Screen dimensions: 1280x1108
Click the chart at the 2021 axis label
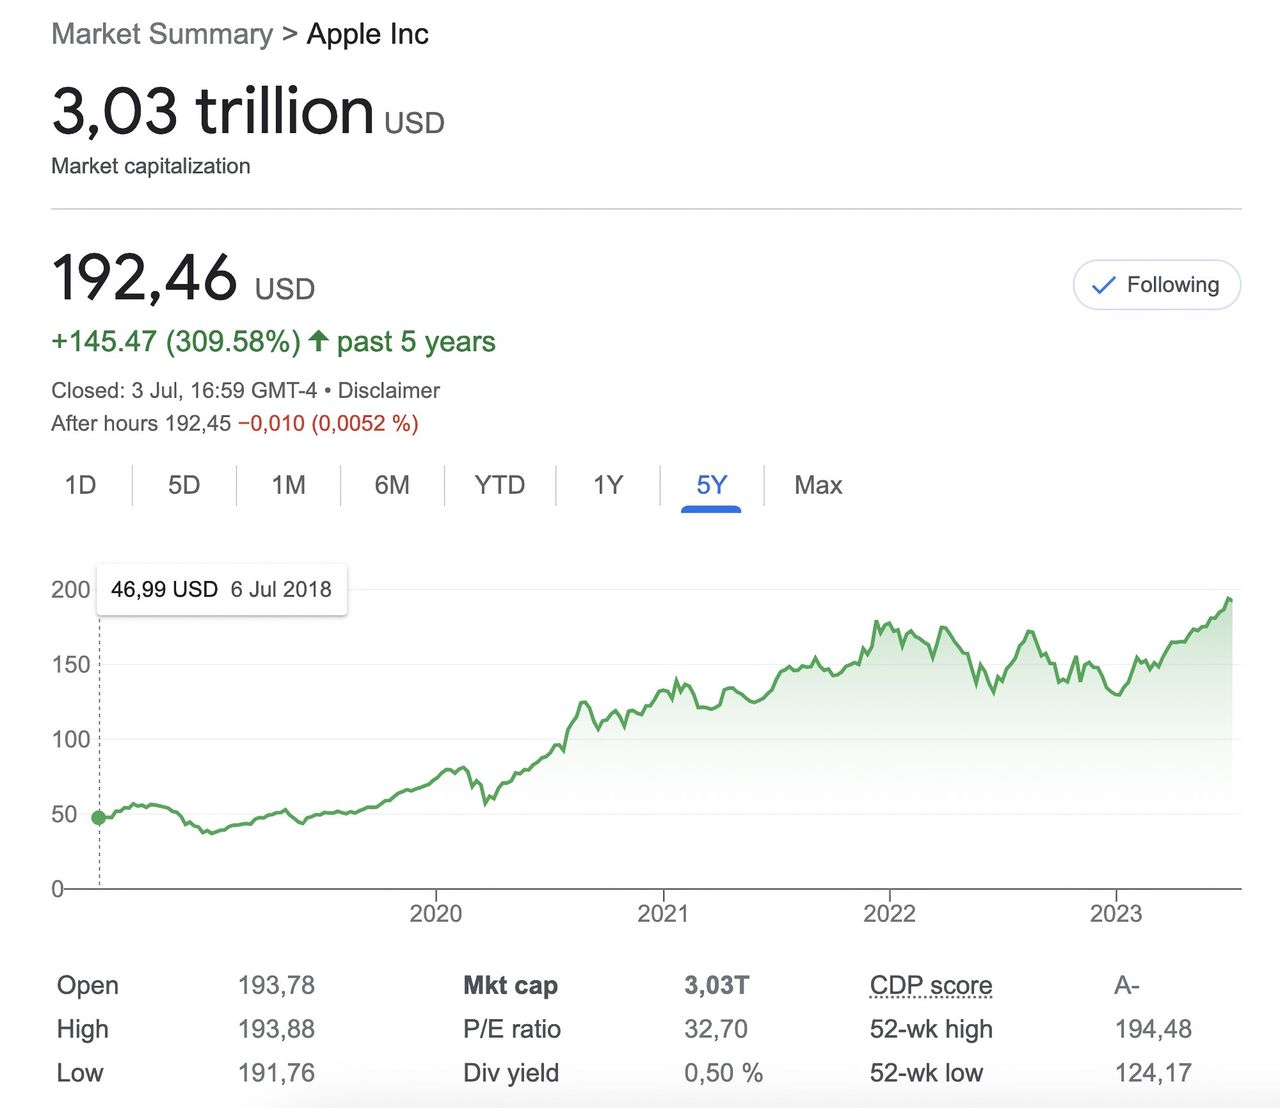coord(663,913)
